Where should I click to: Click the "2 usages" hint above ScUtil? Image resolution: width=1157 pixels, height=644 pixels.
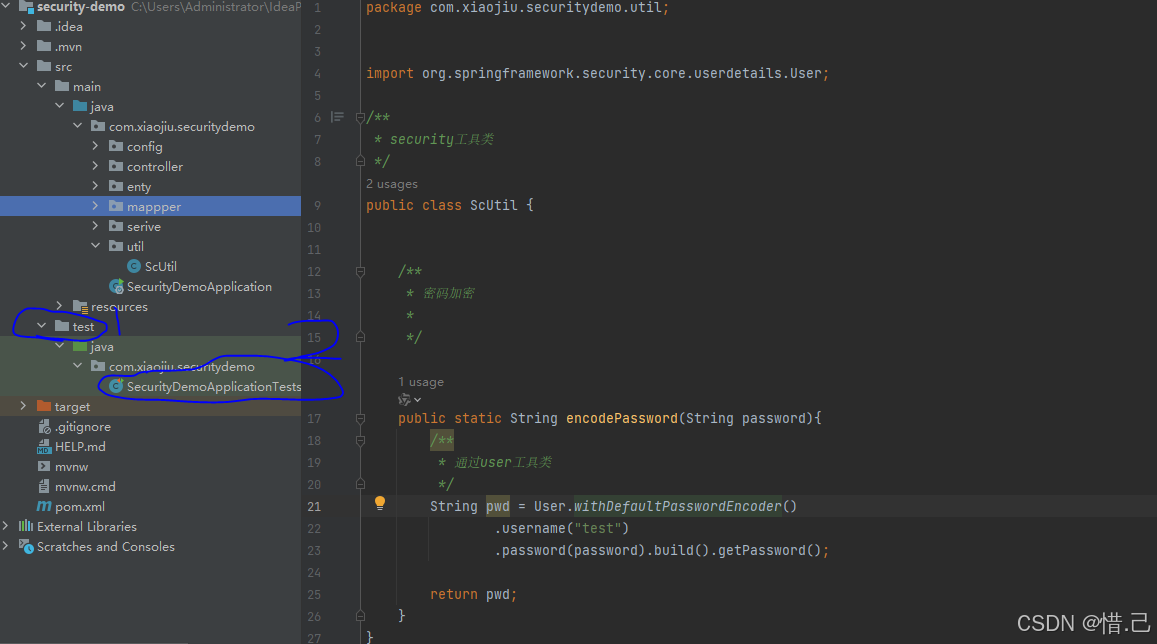coord(392,184)
